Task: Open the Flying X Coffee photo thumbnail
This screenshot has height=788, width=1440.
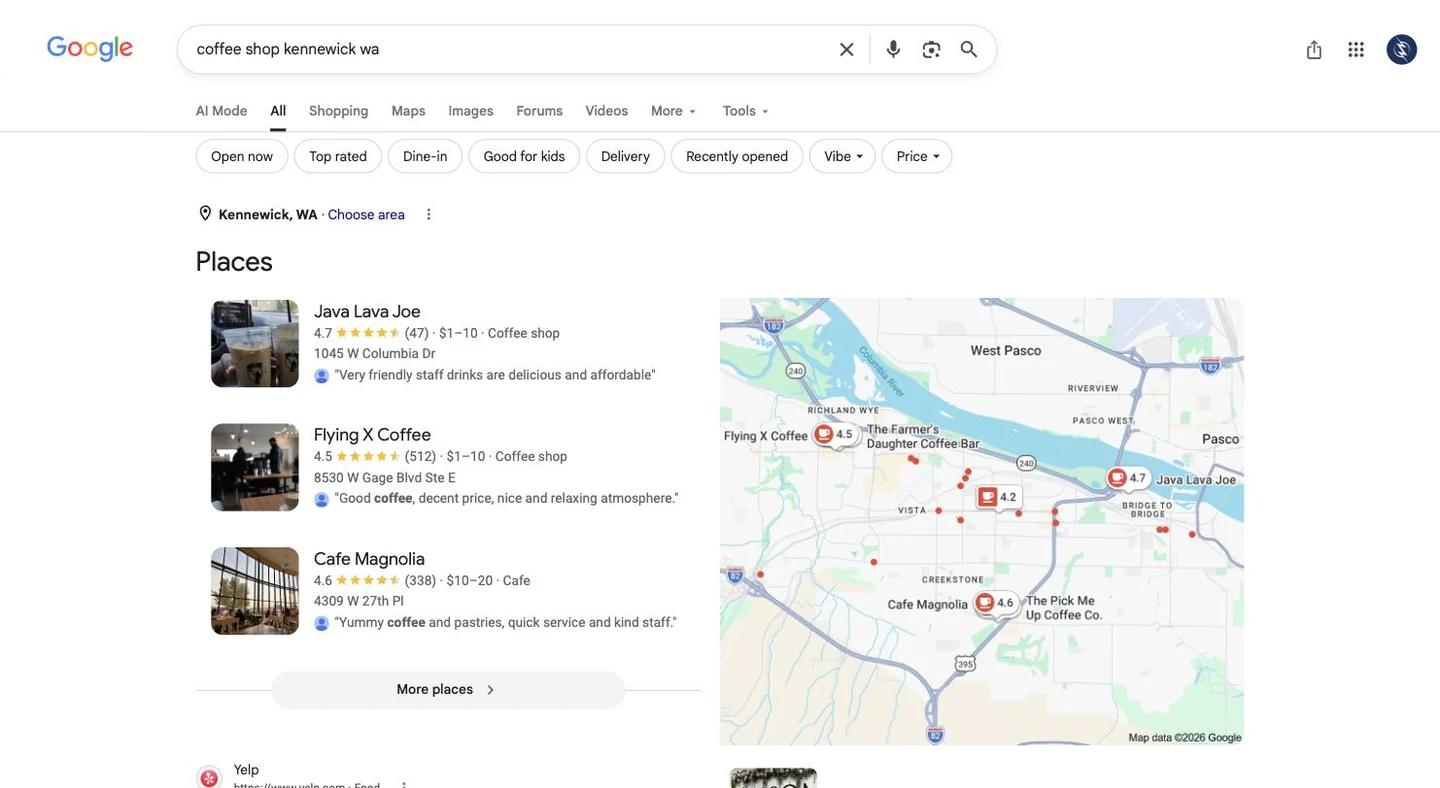Action: coord(255,467)
